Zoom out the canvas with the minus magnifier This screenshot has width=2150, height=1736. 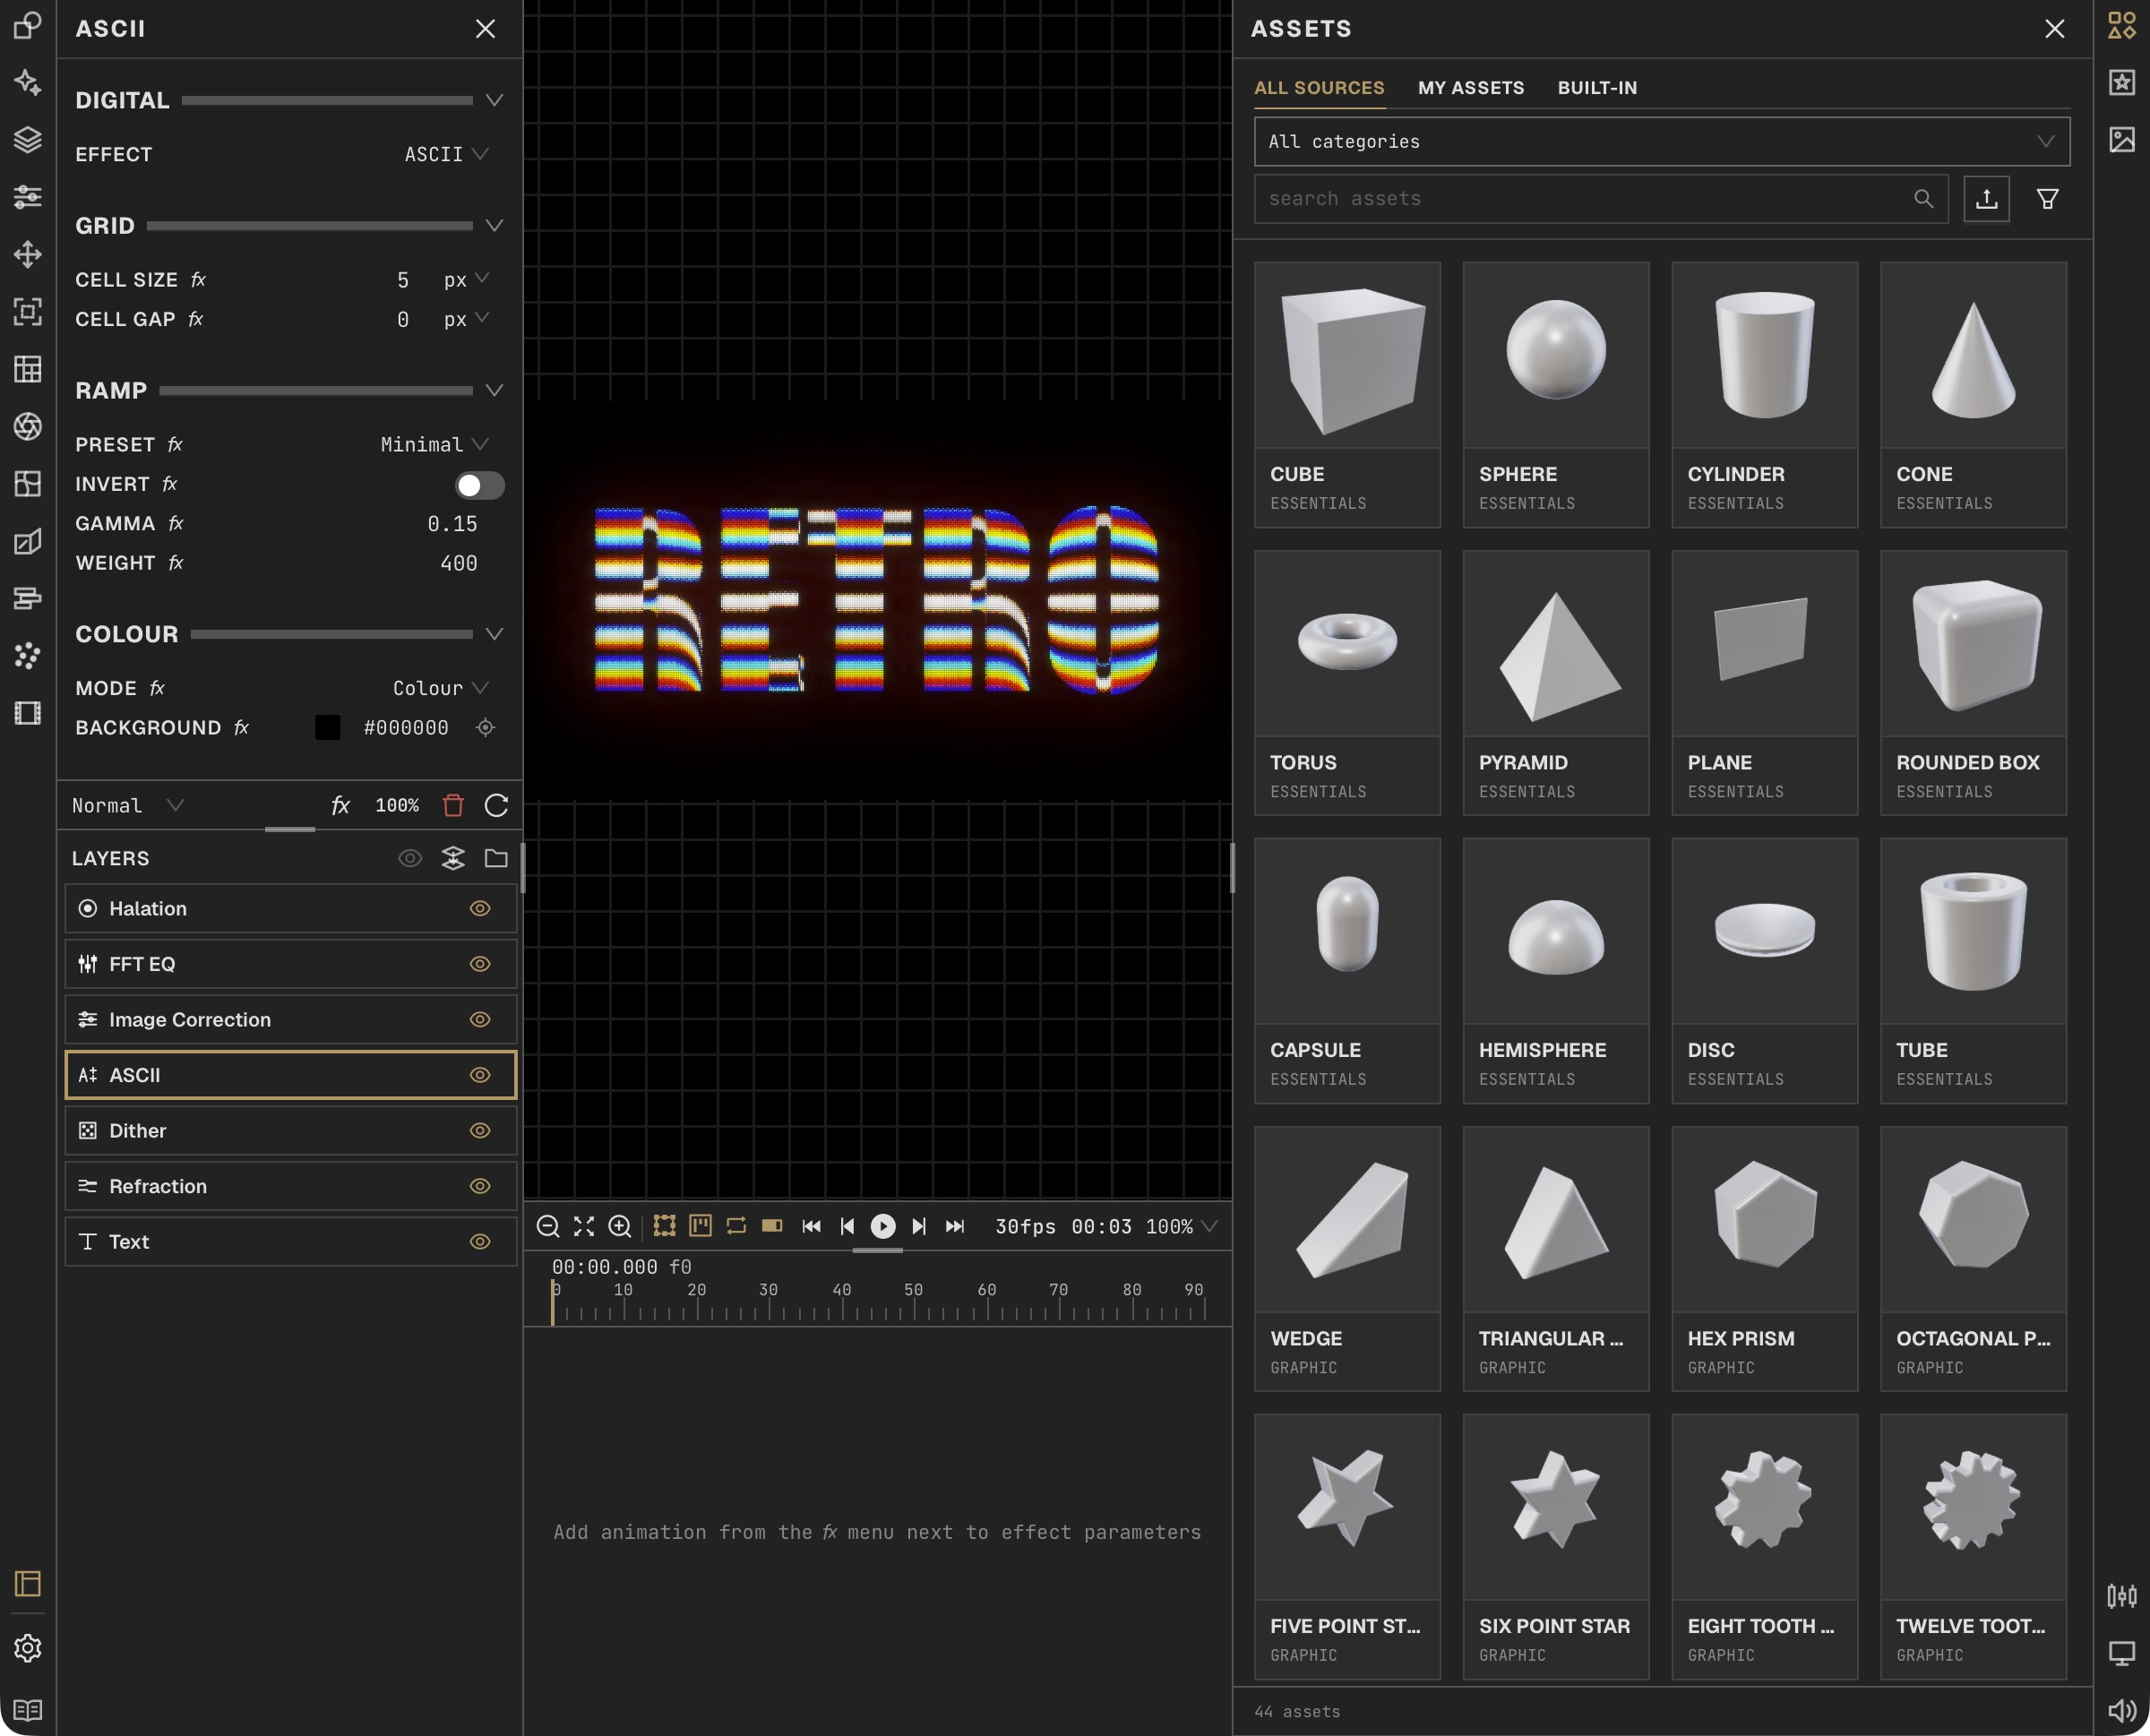(x=548, y=1226)
